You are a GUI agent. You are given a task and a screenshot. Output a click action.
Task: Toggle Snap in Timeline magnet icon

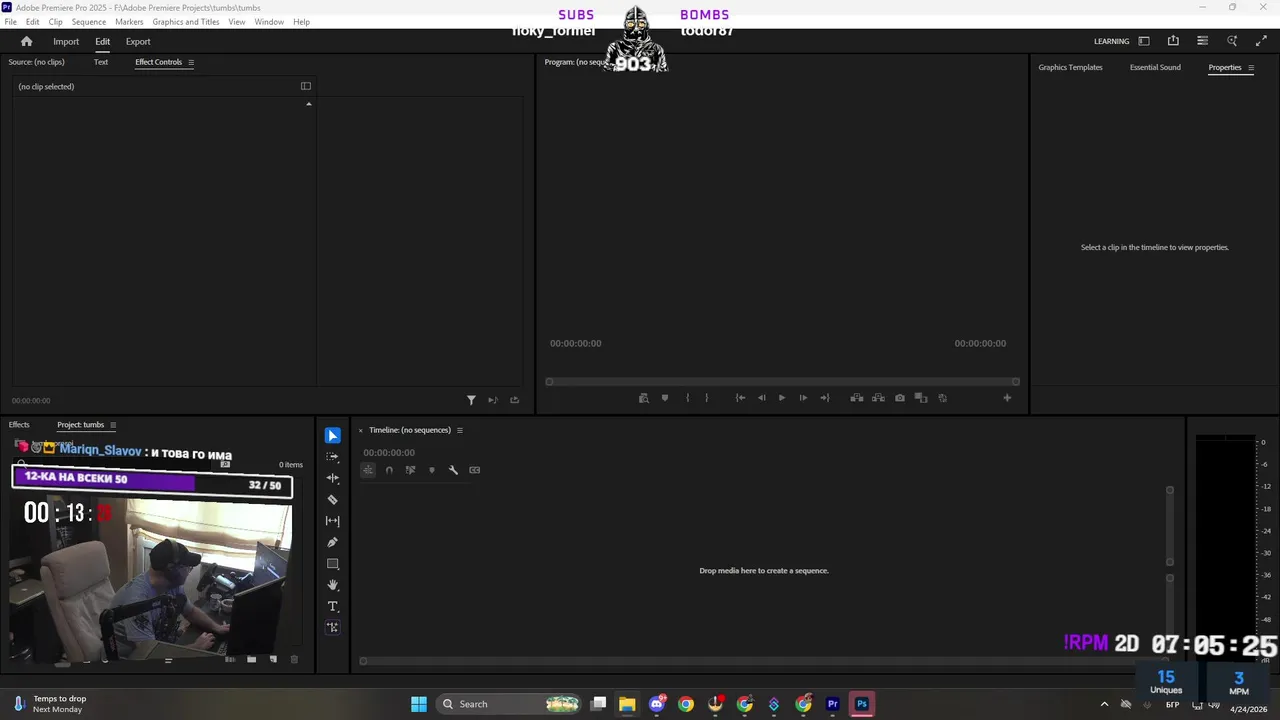(x=389, y=470)
